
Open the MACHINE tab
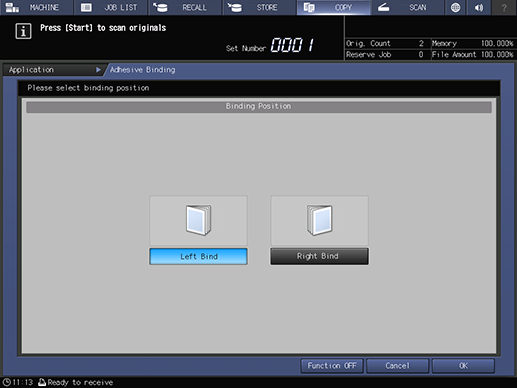coord(36,7)
